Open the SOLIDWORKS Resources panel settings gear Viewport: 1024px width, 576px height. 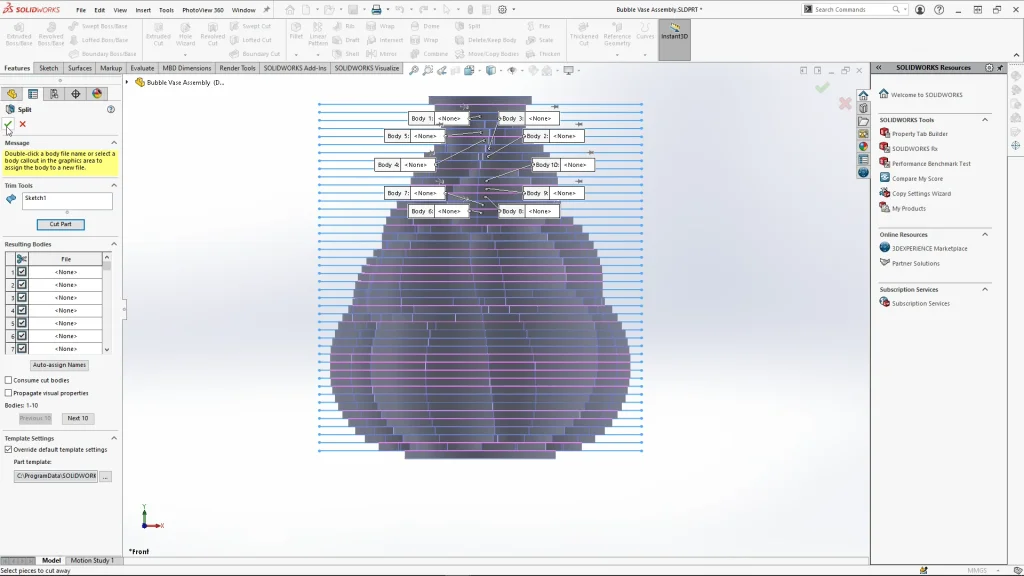pos(989,67)
